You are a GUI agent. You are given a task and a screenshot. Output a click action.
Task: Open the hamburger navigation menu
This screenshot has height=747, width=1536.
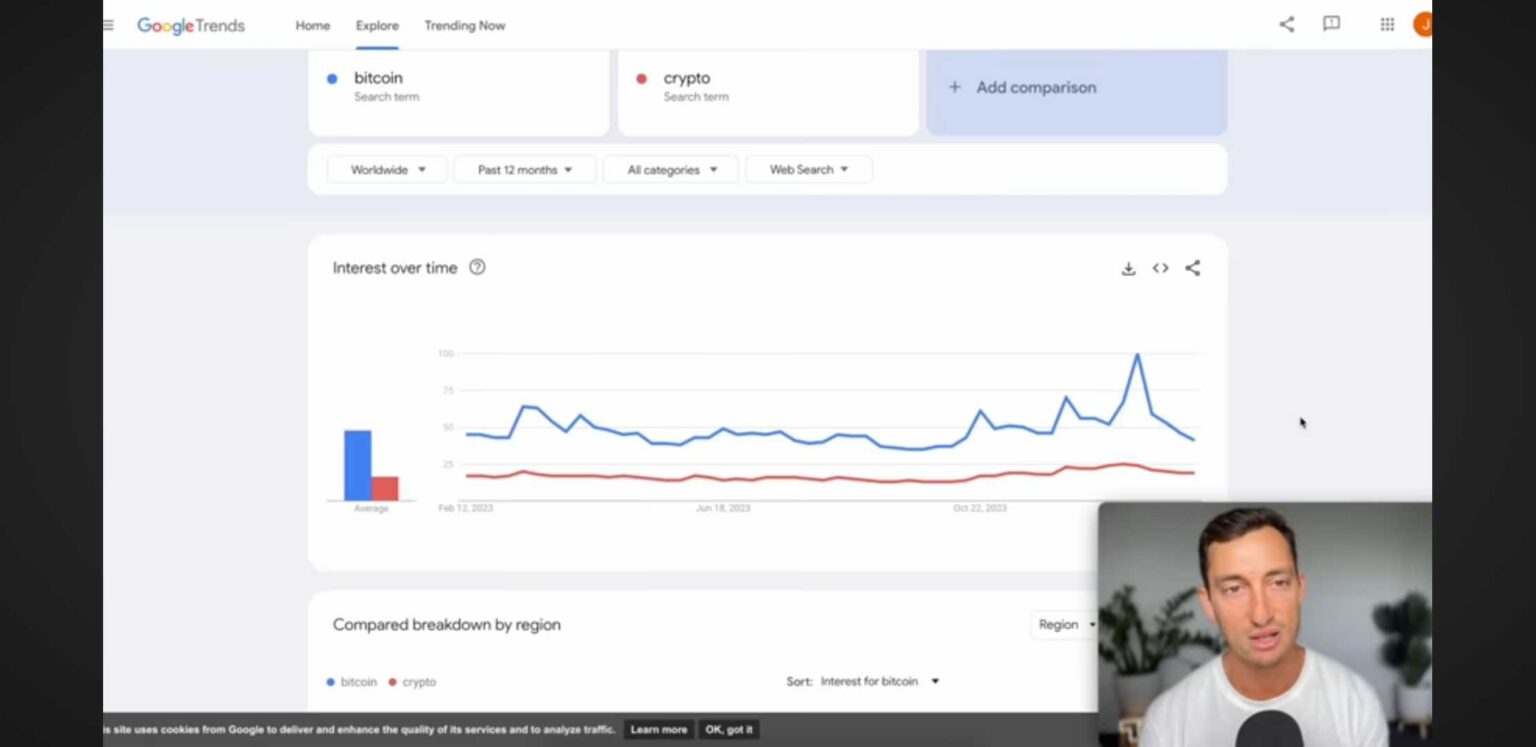[x=107, y=25]
